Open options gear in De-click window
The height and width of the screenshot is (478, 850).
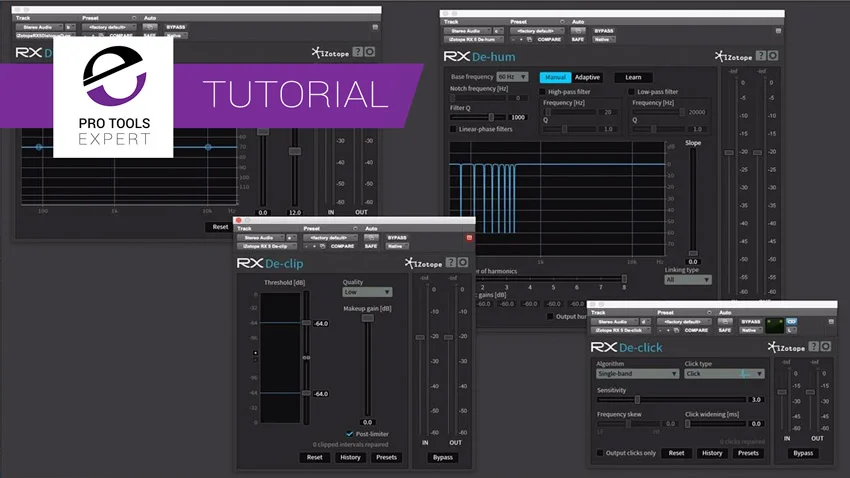[x=826, y=346]
